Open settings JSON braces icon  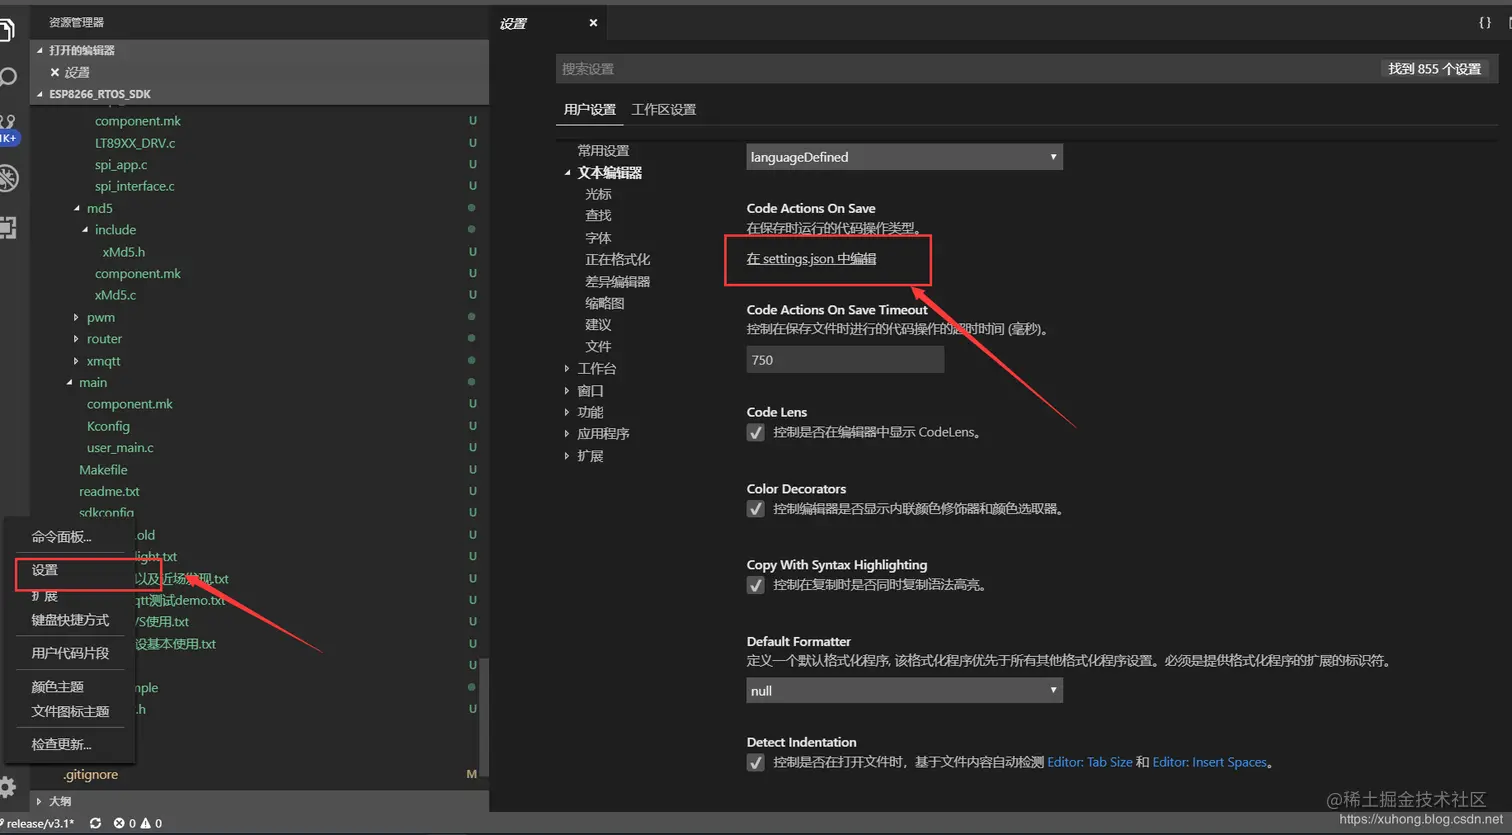pyautogui.click(x=1485, y=22)
